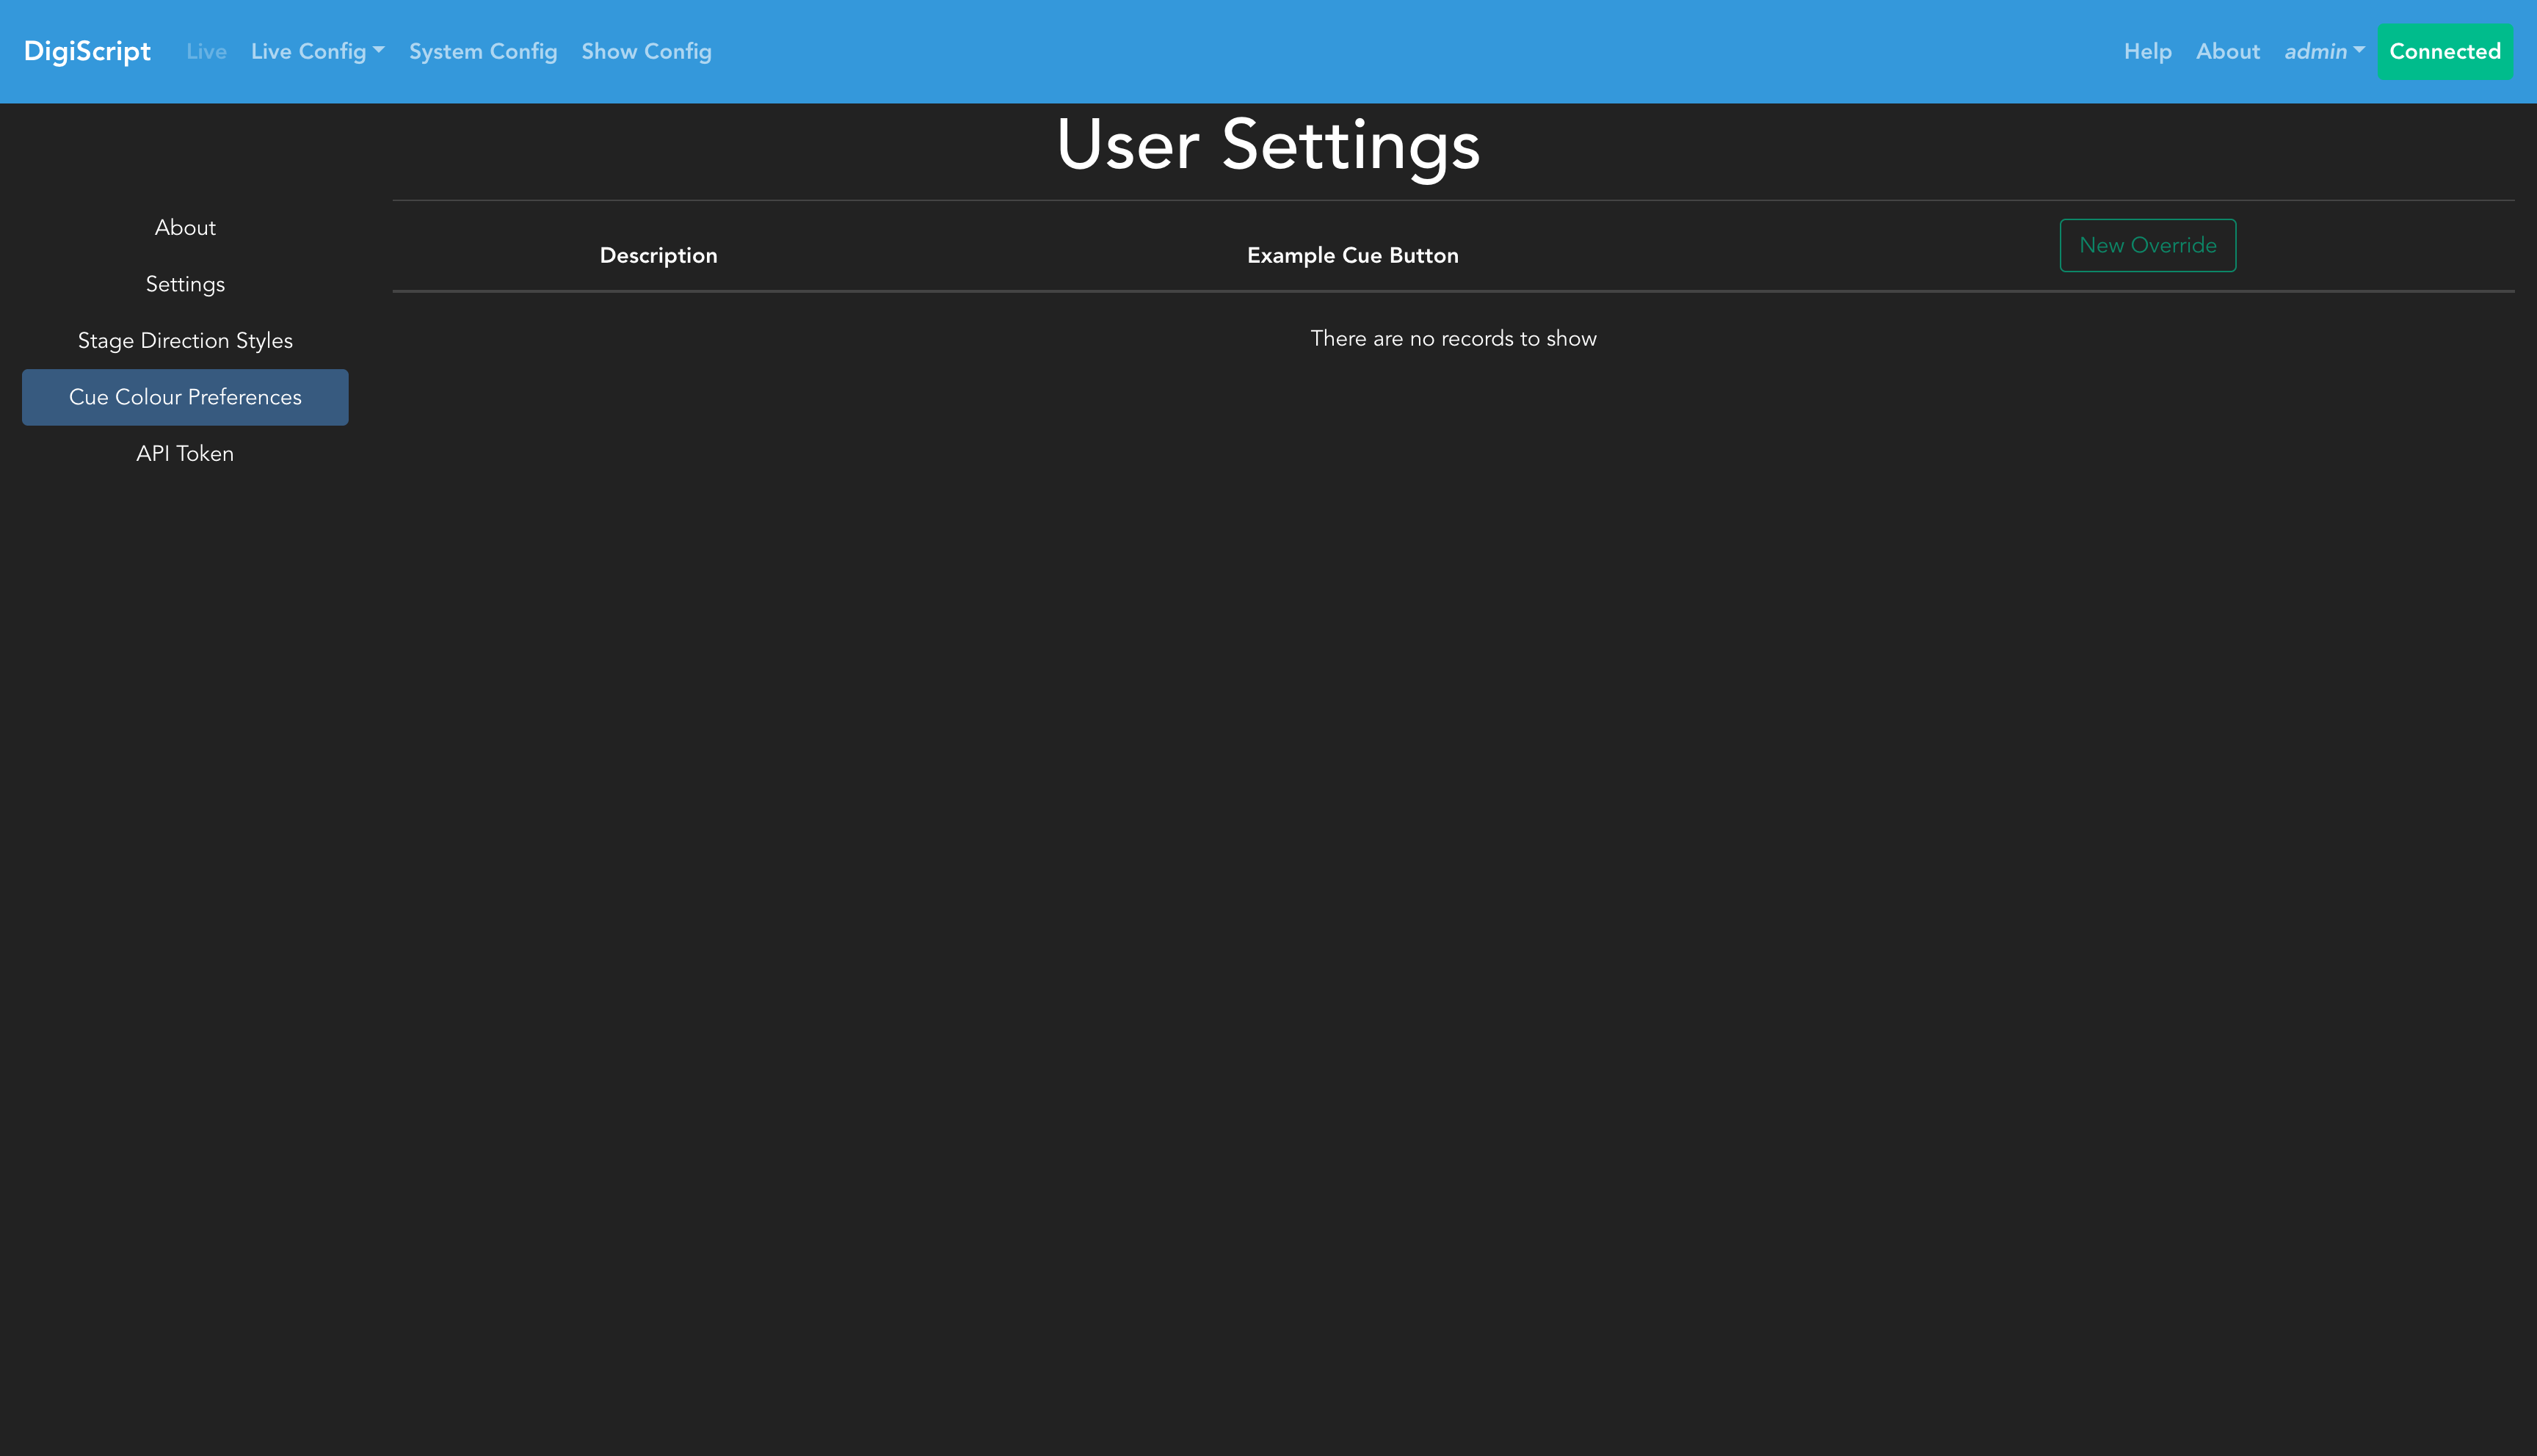The height and width of the screenshot is (1456, 2537).
Task: Click the caret arrow beside admin
Action: coord(2359,50)
